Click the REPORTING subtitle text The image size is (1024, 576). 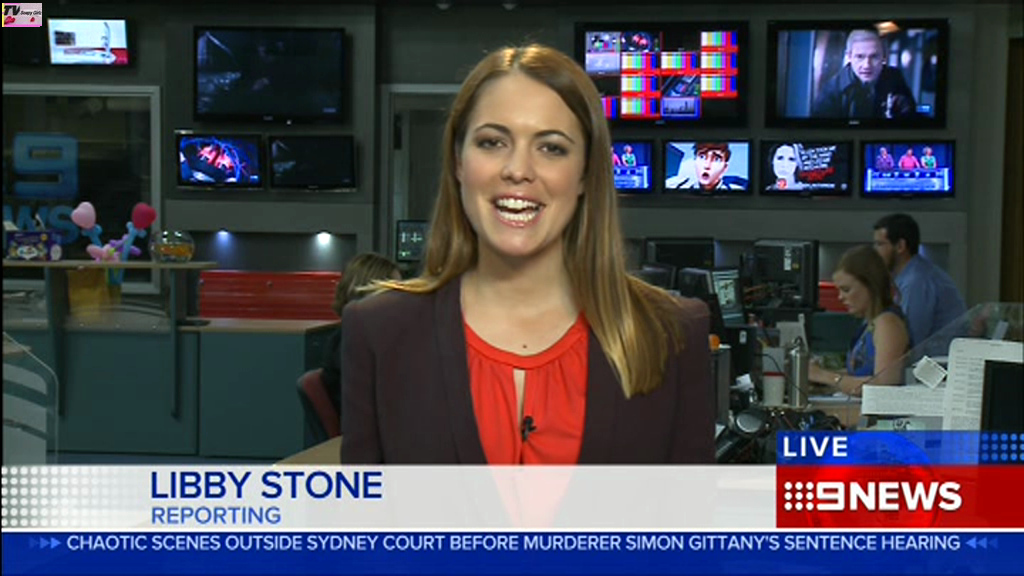(216, 516)
